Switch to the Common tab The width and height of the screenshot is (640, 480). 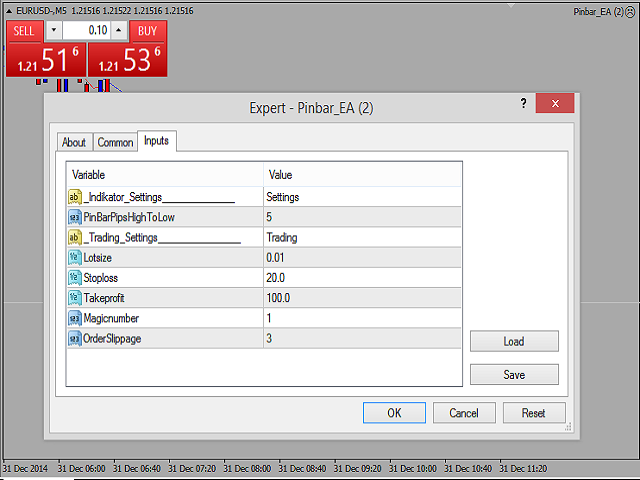point(115,142)
